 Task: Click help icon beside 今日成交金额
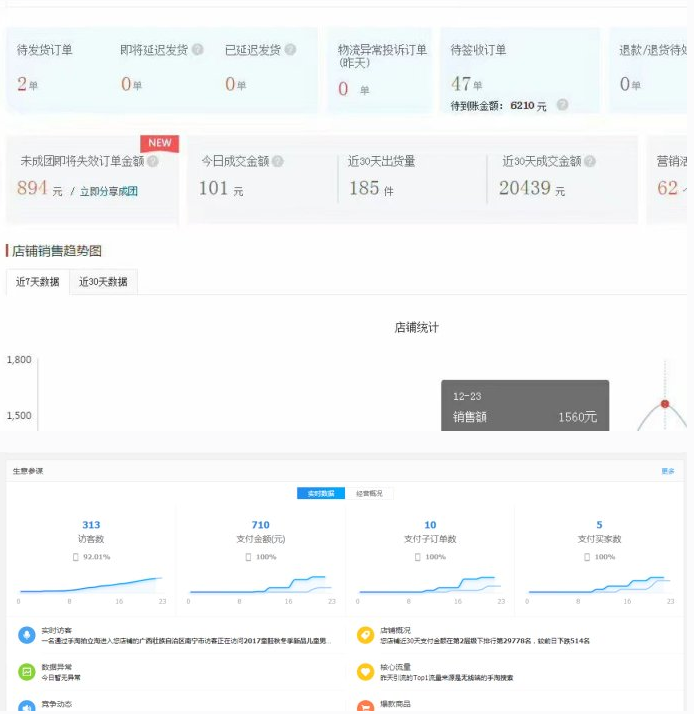tap(277, 161)
